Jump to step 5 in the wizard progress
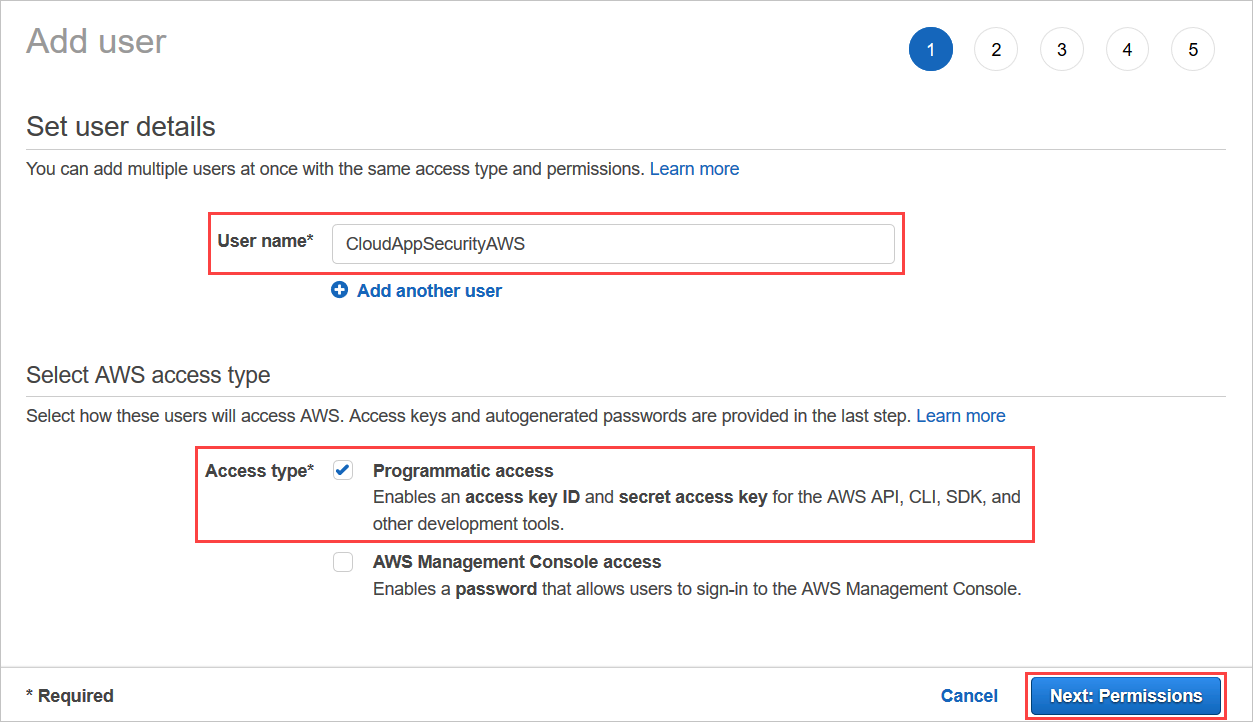 [x=1192, y=49]
